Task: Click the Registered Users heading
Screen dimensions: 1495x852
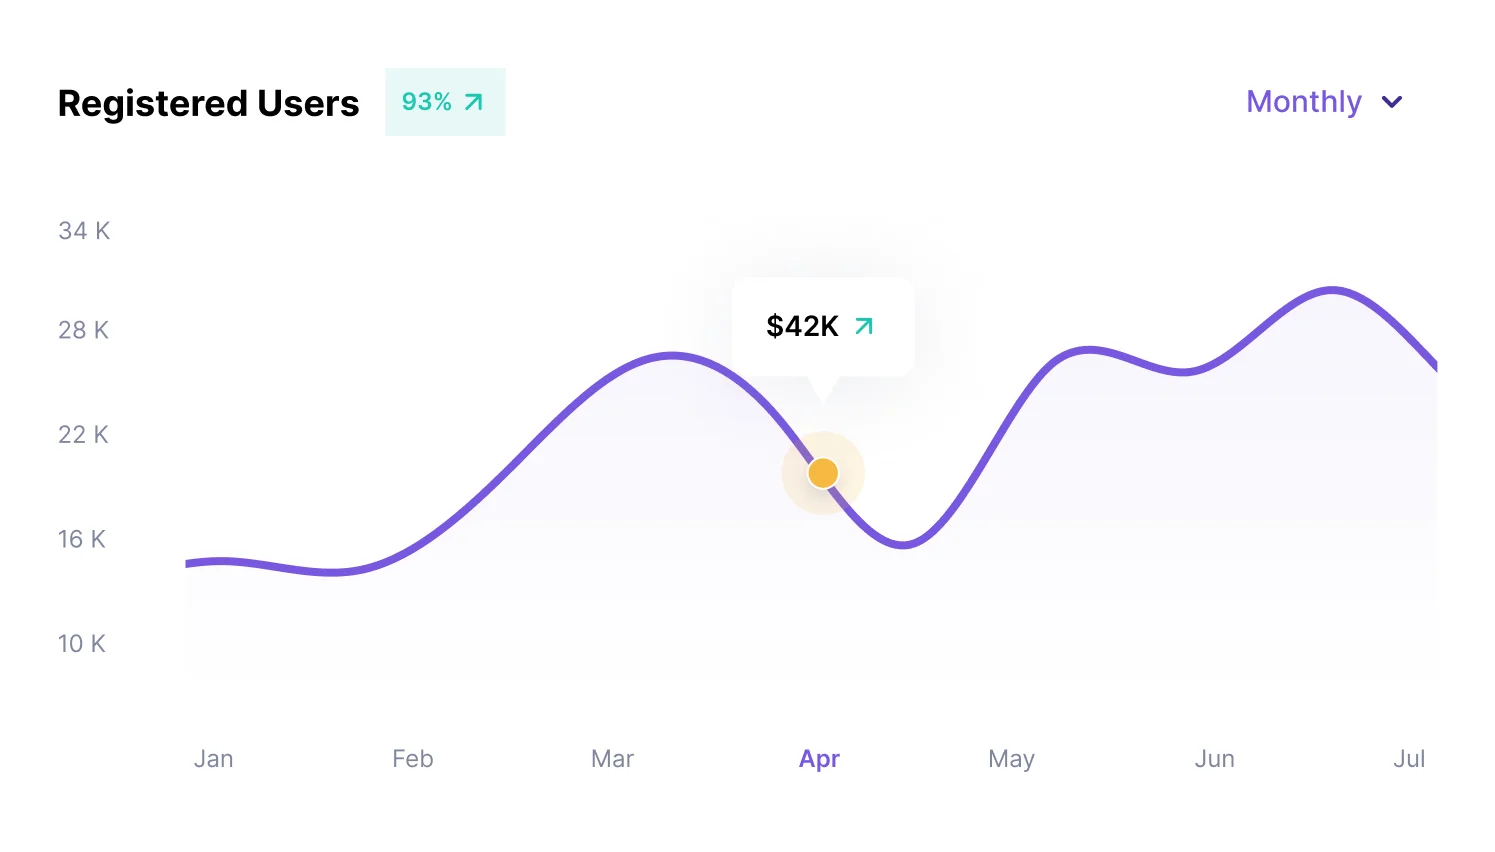Action: coord(208,103)
